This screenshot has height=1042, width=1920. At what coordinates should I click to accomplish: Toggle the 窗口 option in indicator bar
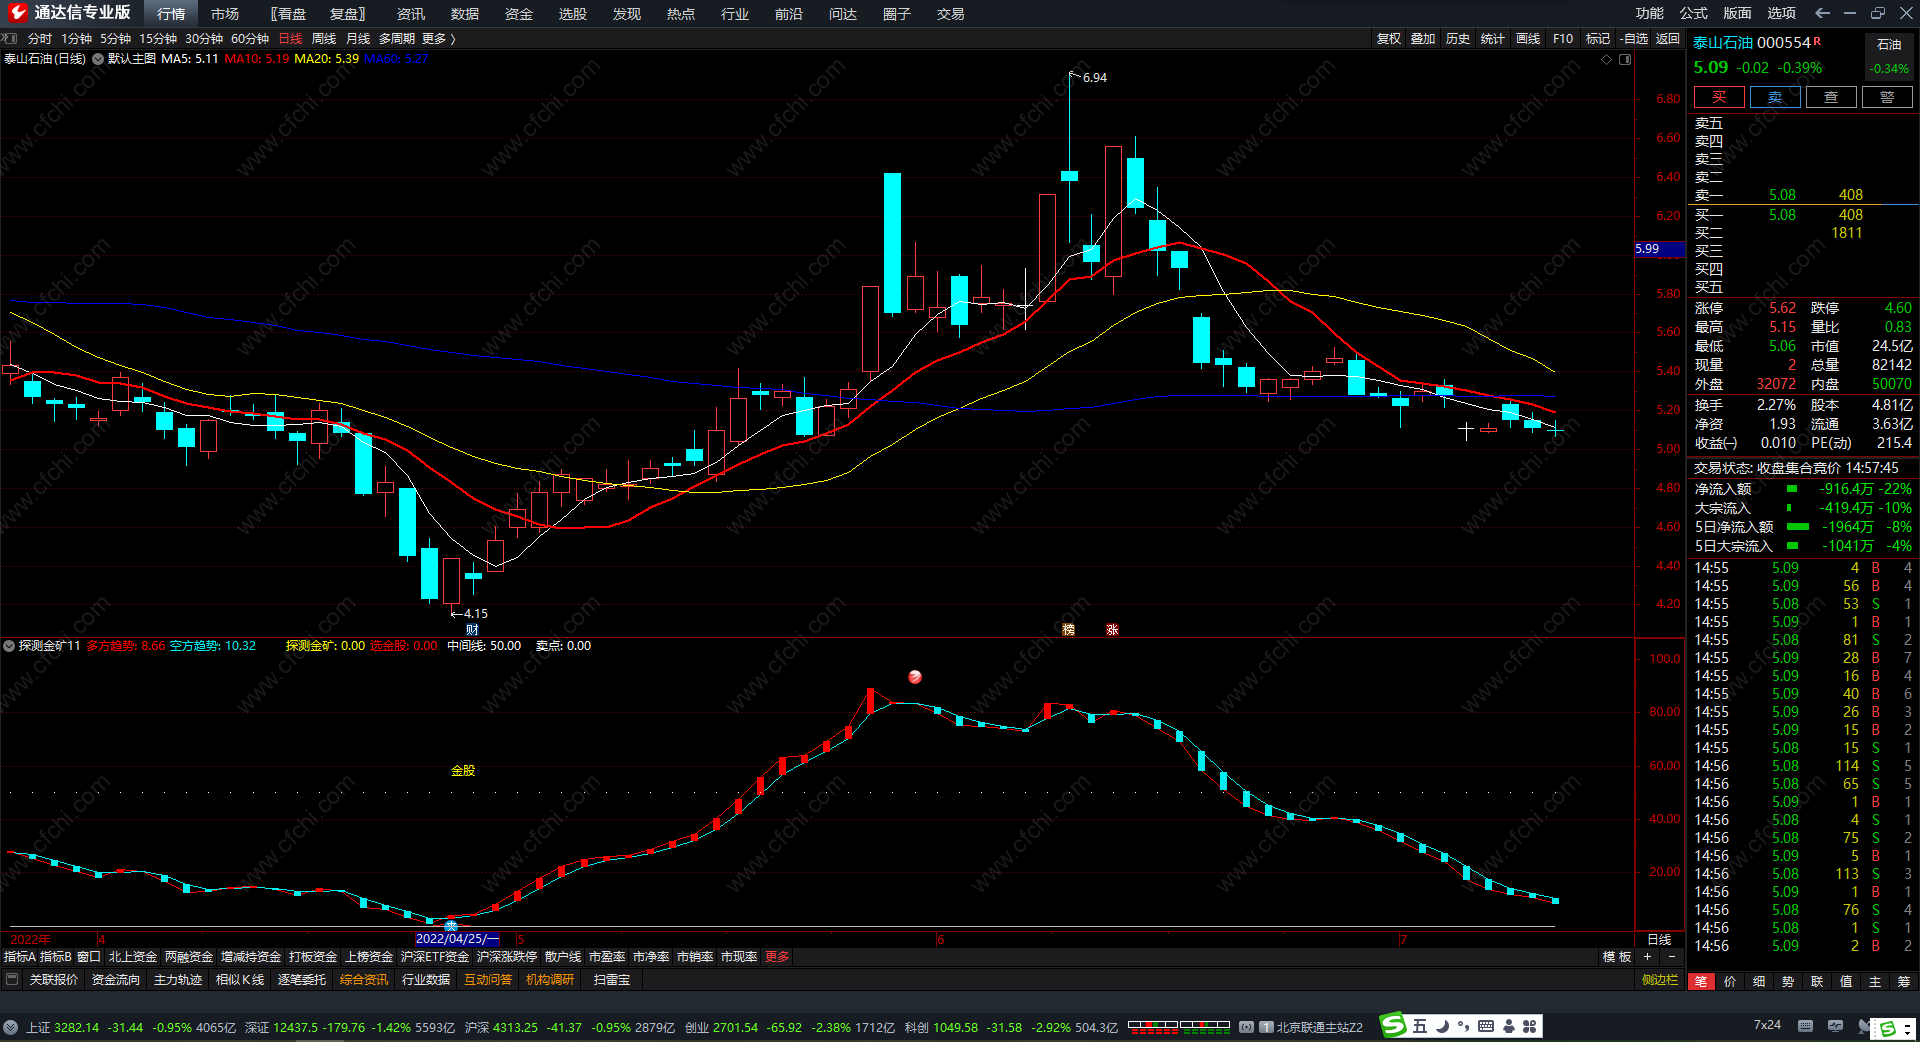[89, 957]
